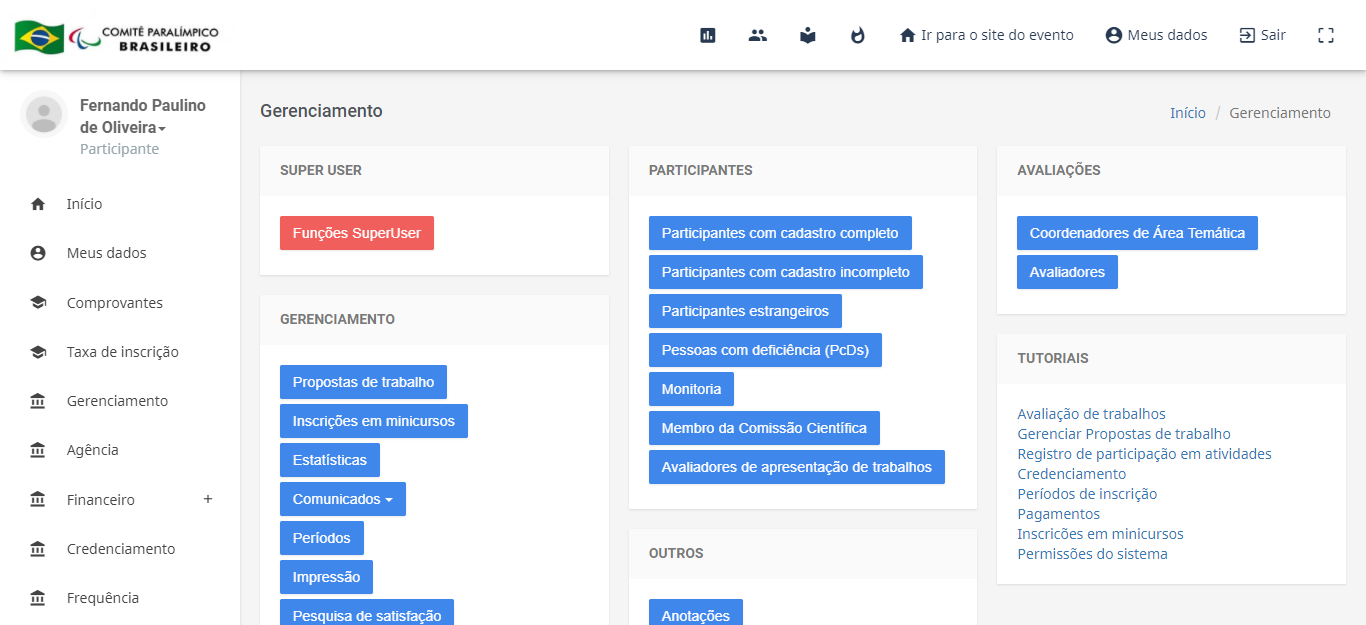Open the Comunicados dropdown button

pos(342,499)
